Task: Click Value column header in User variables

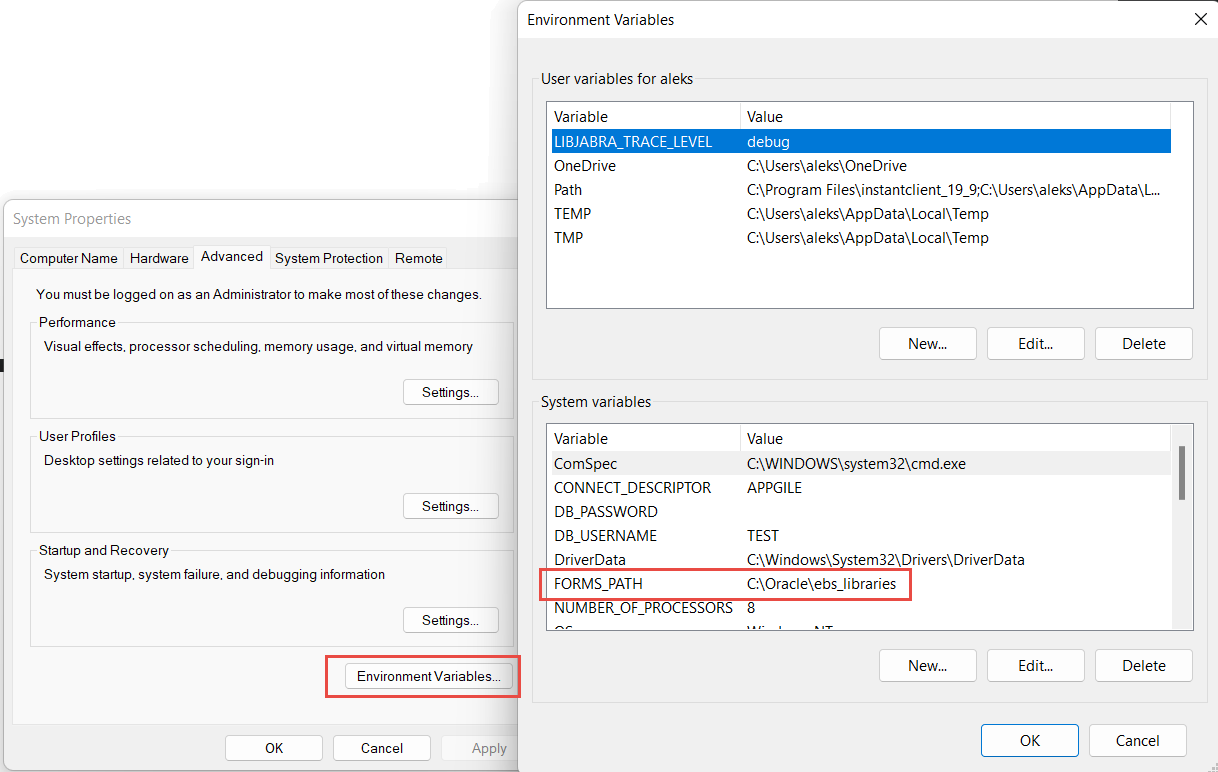Action: (956, 117)
